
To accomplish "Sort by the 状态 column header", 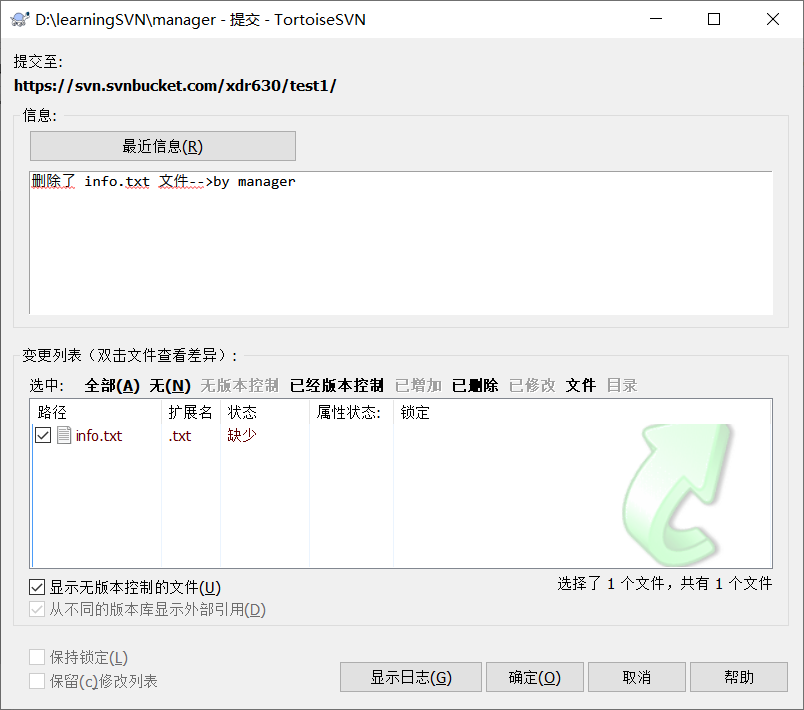I will pyautogui.click(x=236, y=411).
